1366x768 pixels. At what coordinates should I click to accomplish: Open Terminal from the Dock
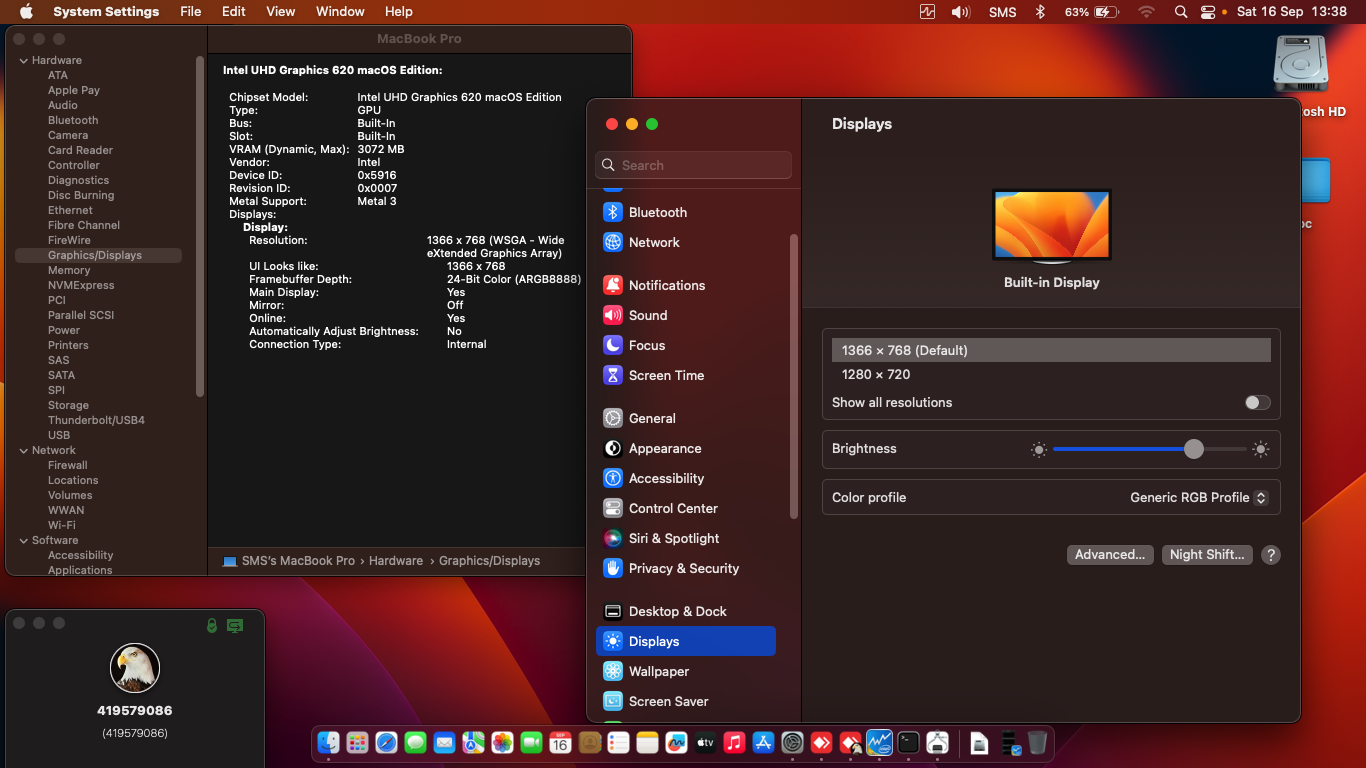[x=908, y=743]
